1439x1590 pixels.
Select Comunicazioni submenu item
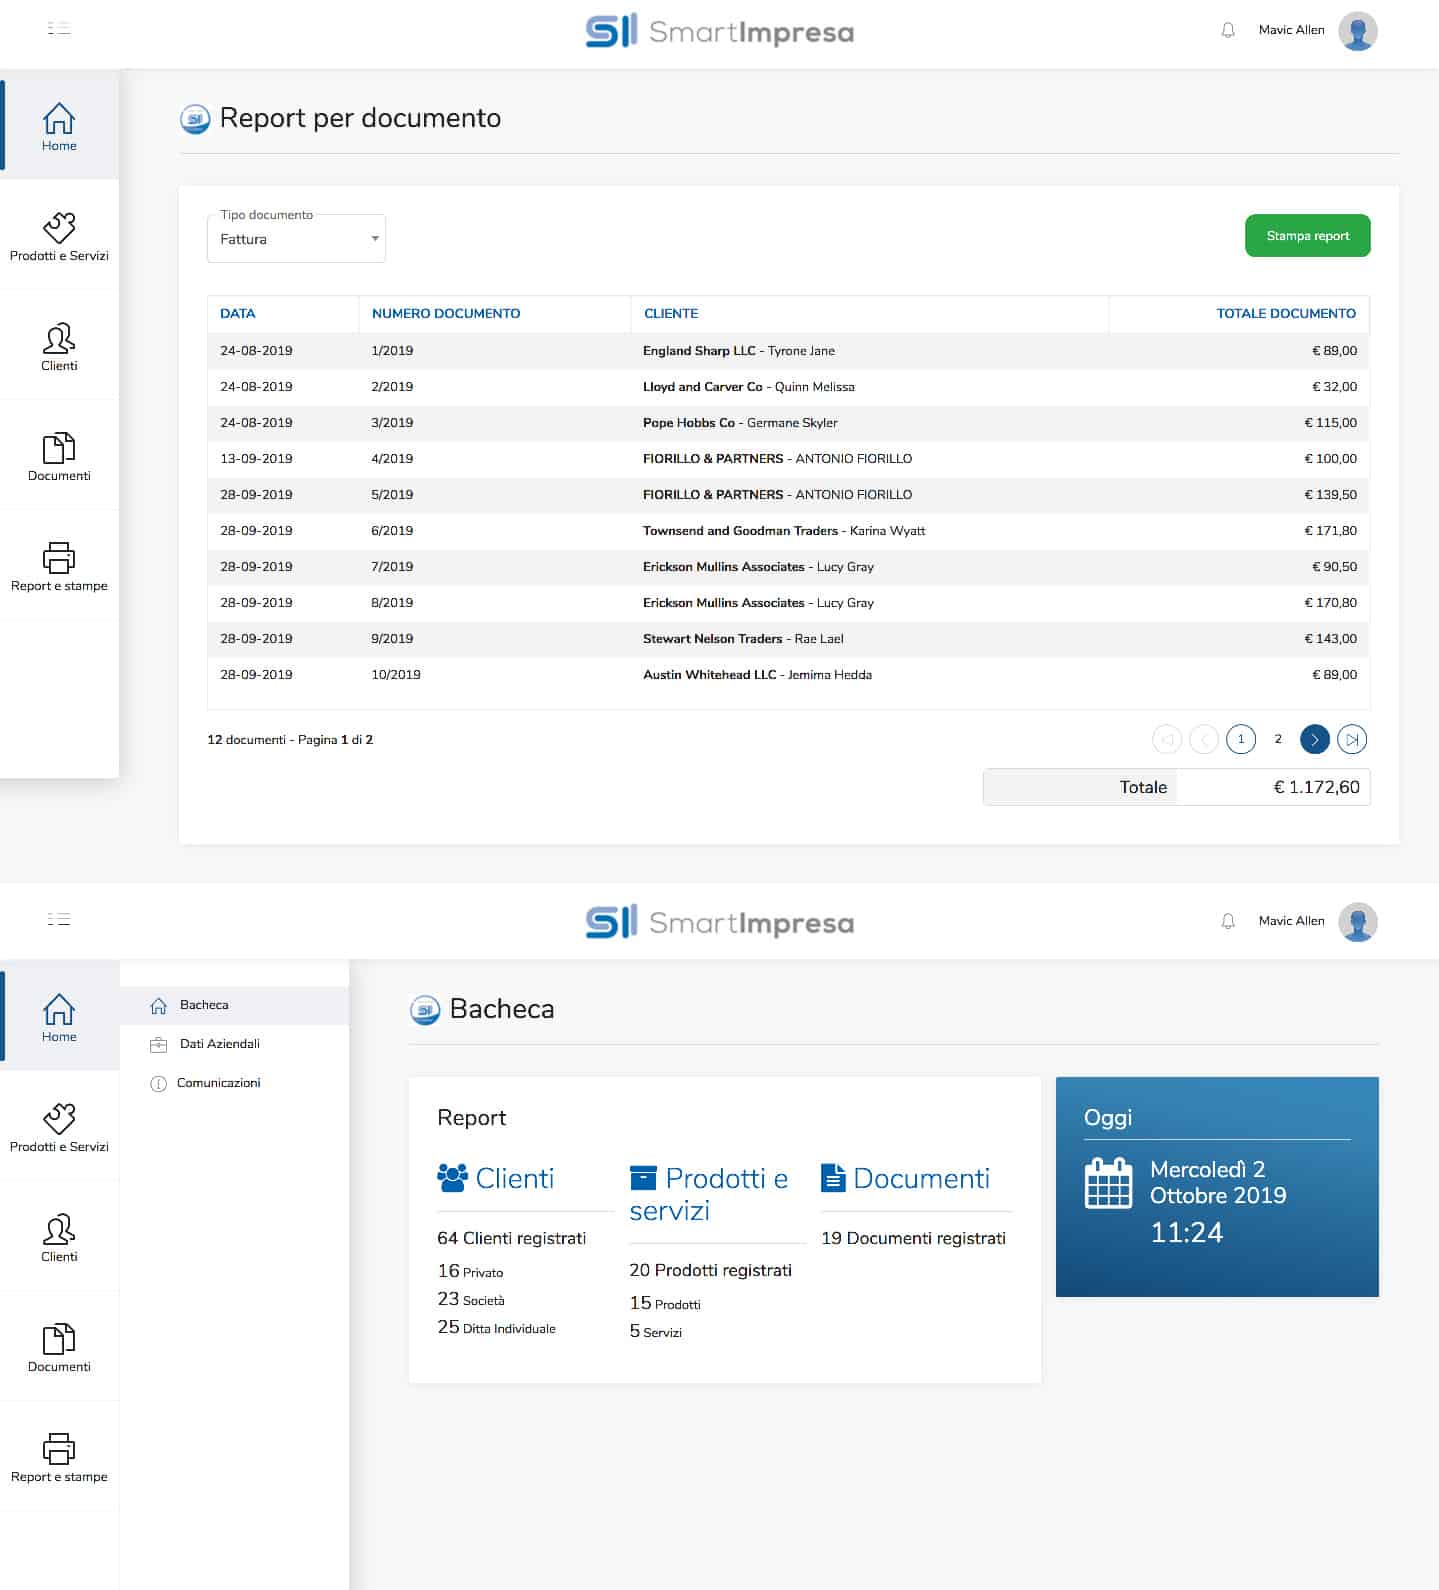pos(234,1083)
